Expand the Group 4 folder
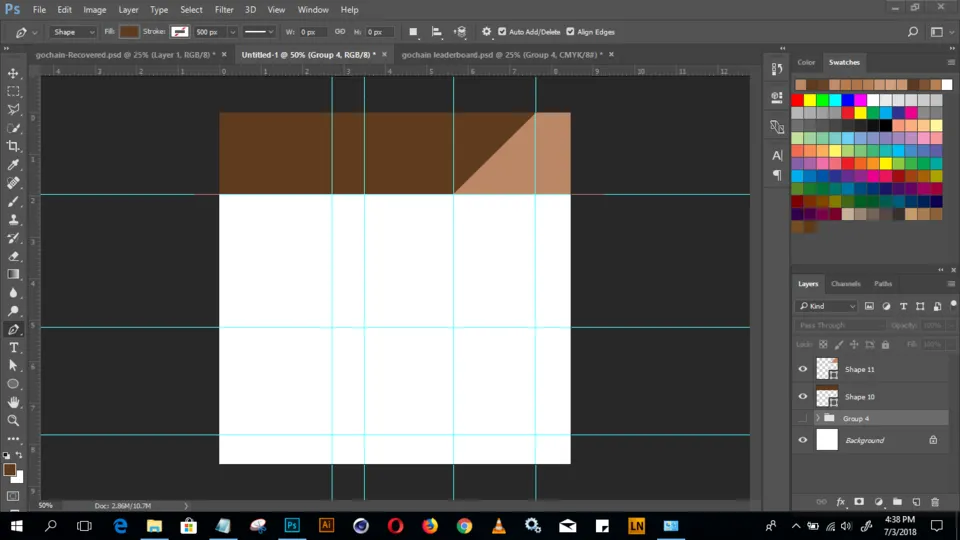The height and width of the screenshot is (540, 960). coord(818,418)
